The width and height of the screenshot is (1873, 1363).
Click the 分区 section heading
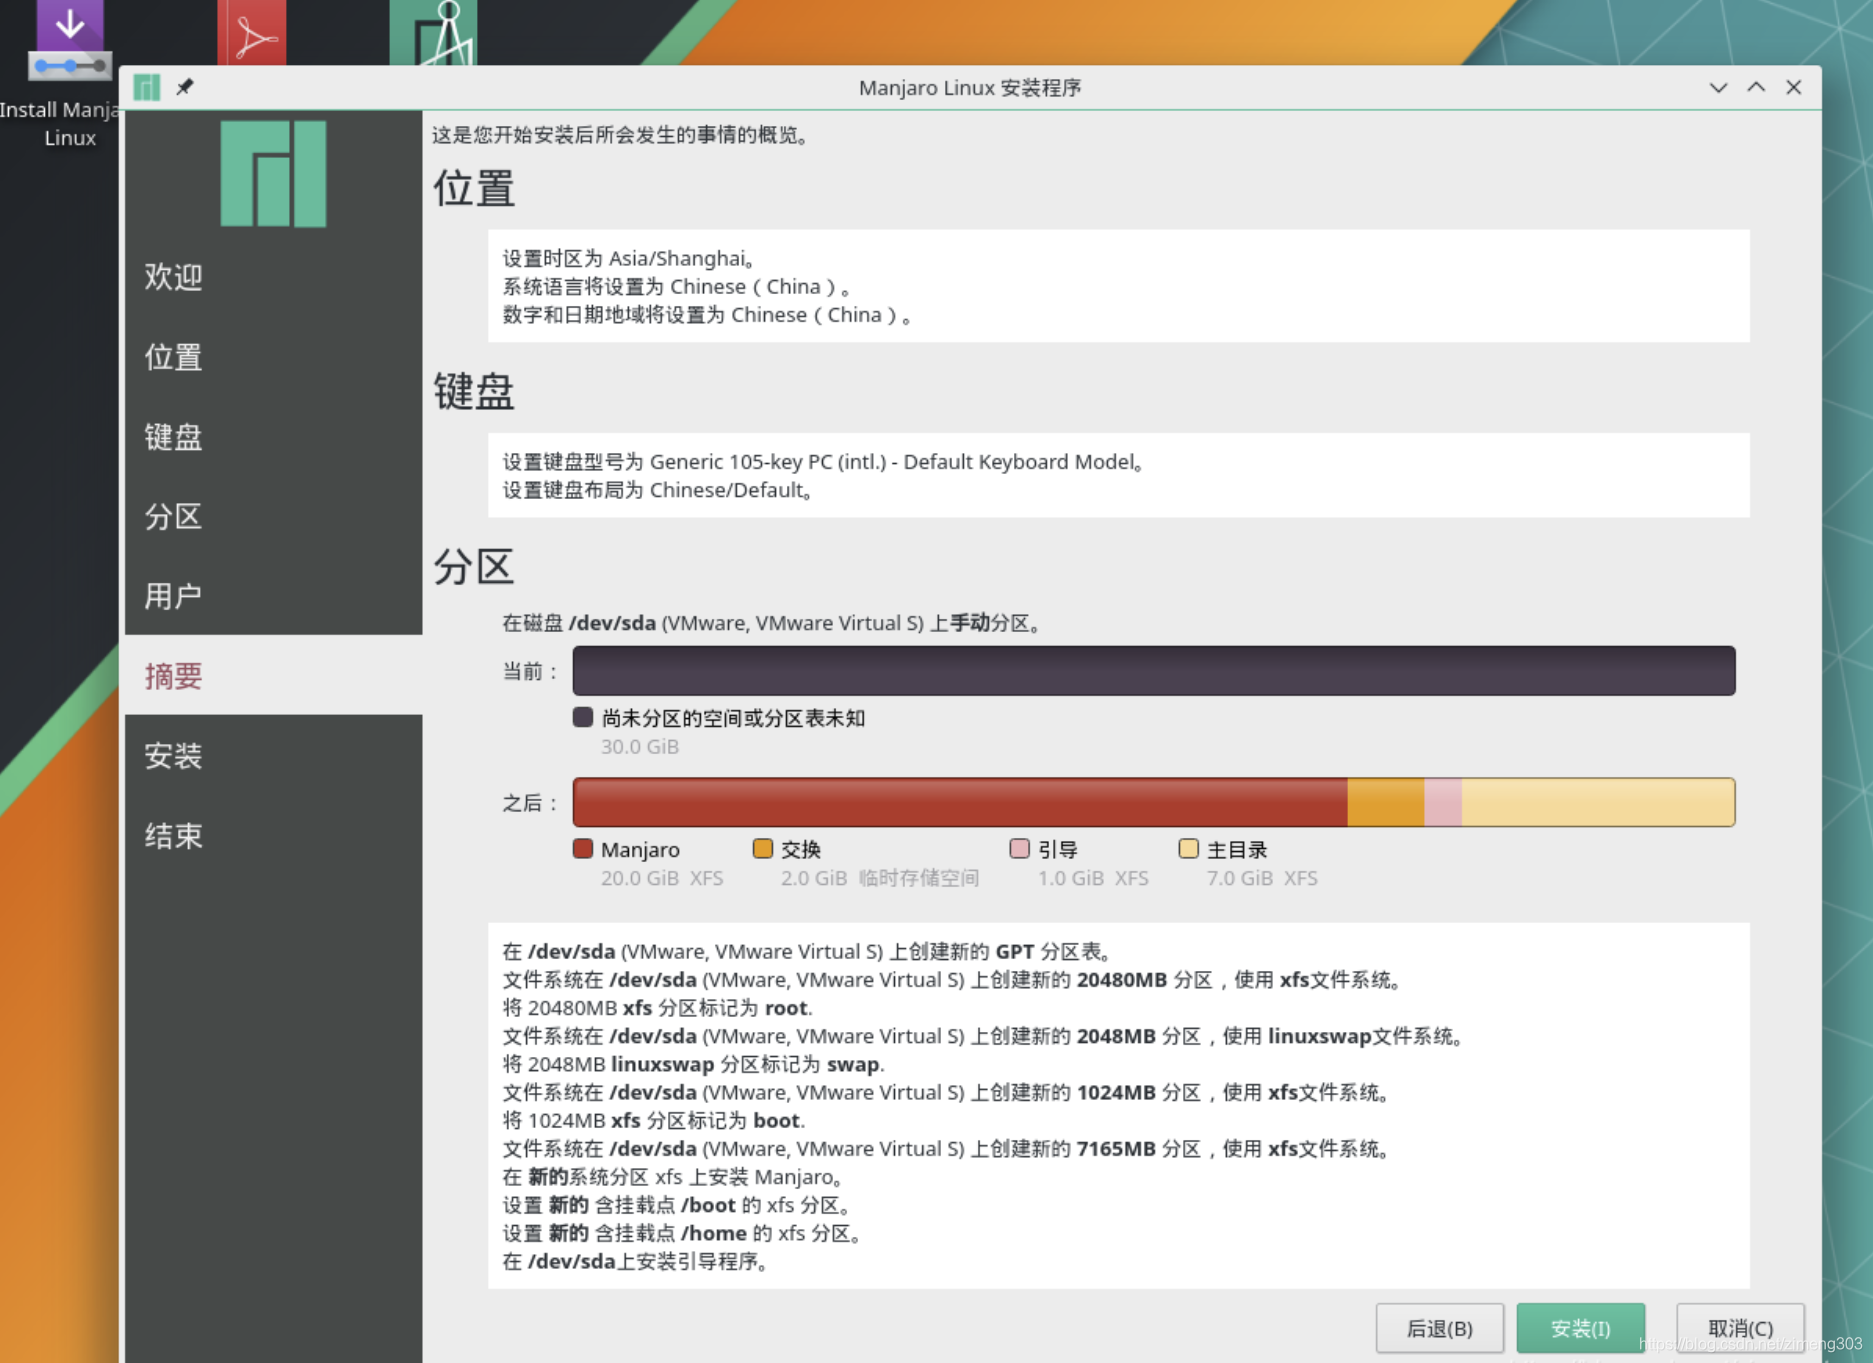point(474,567)
